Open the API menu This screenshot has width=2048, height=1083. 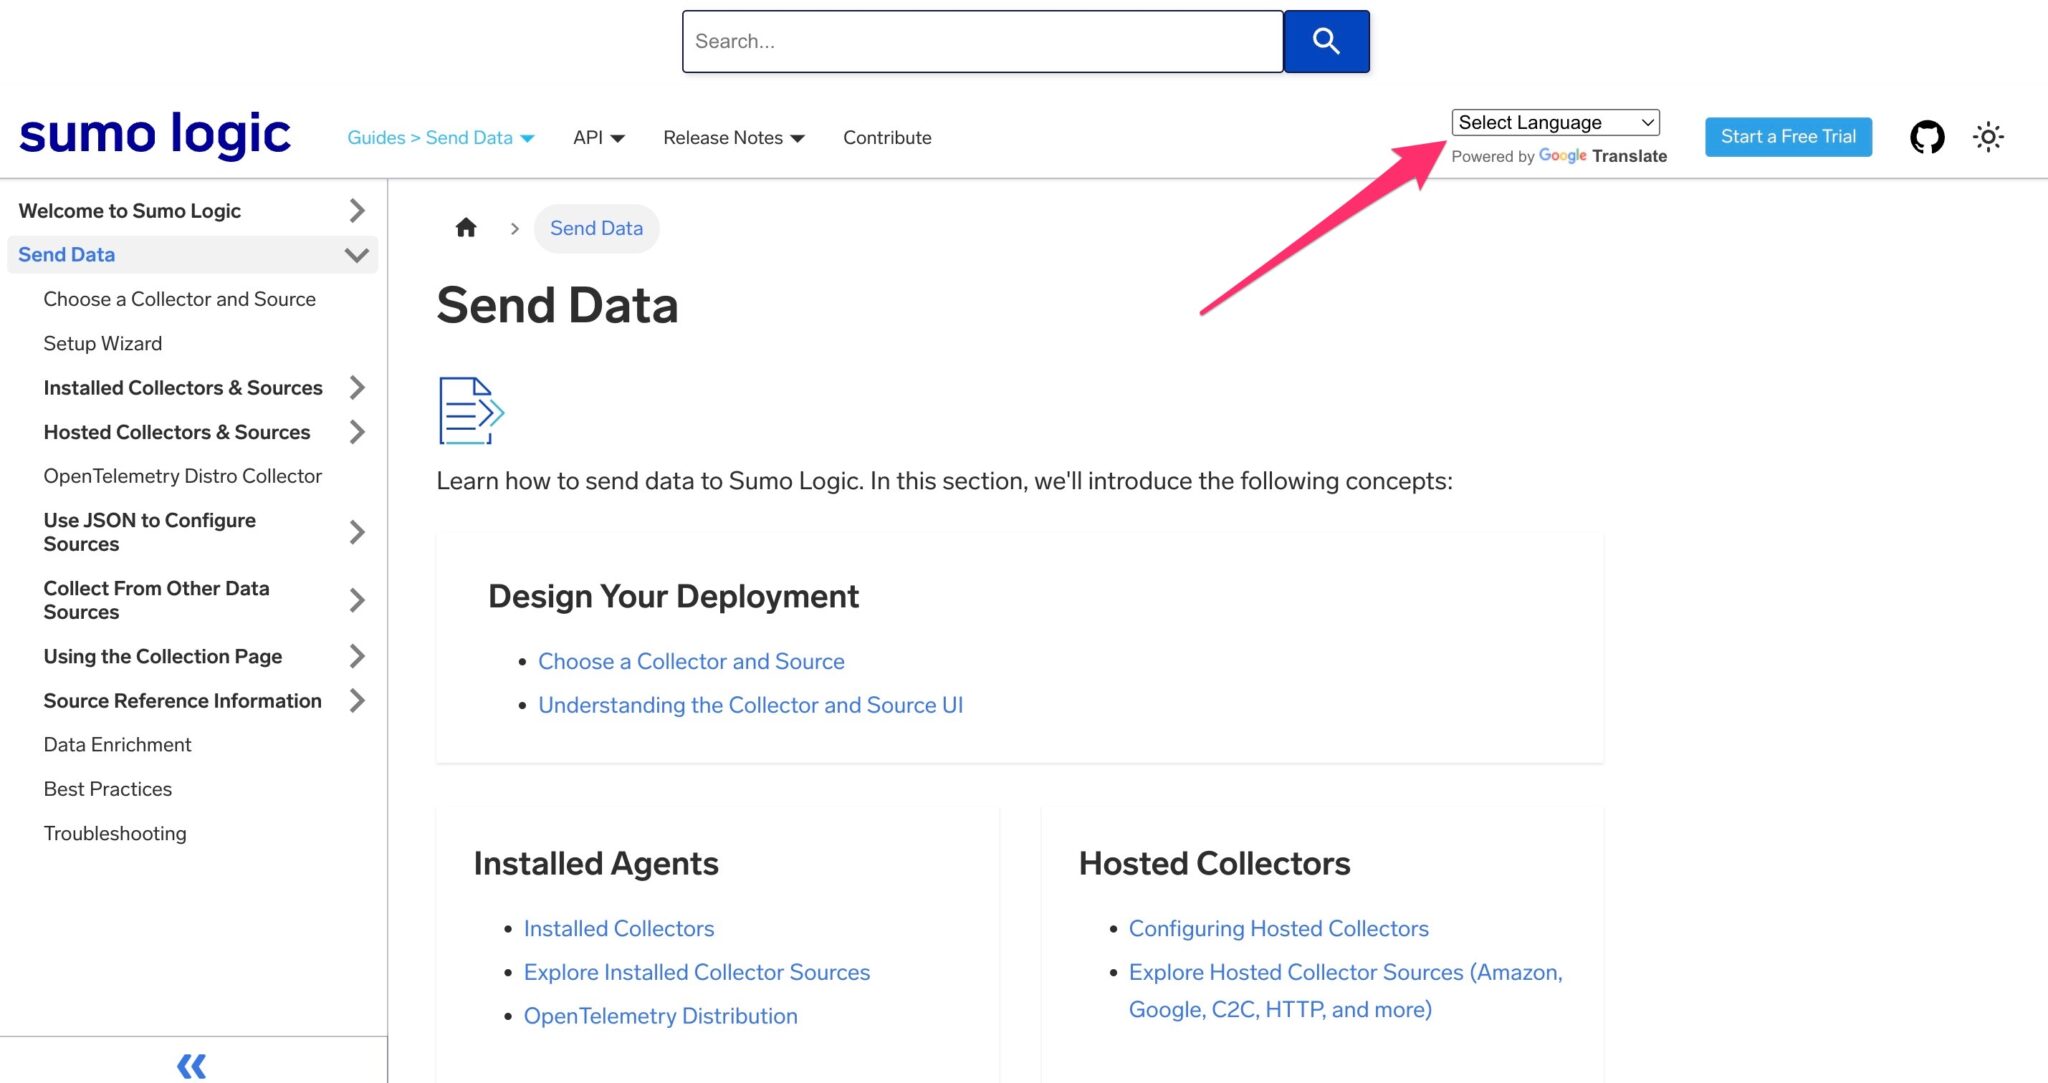click(x=598, y=138)
